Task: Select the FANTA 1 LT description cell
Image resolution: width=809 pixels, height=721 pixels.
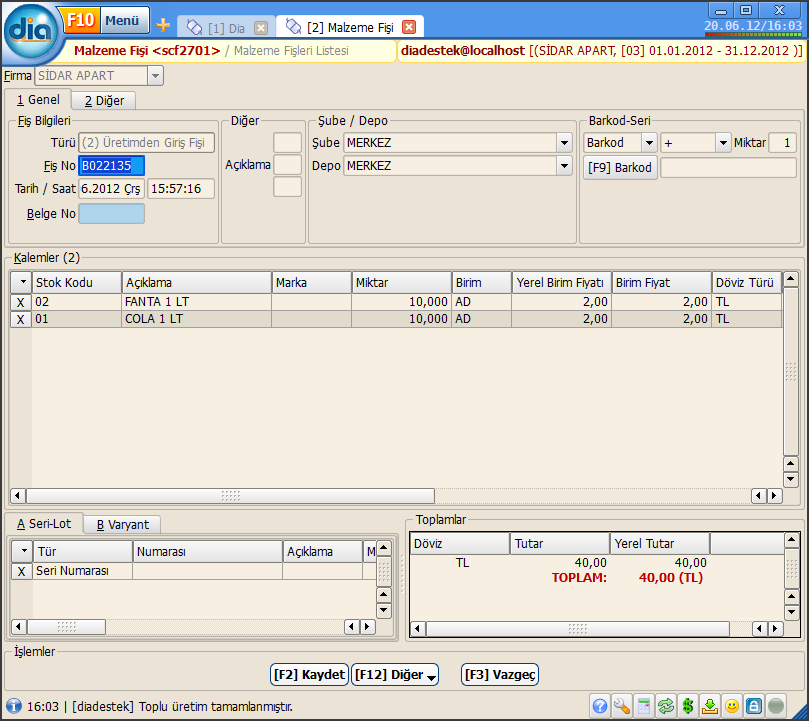Action: tap(197, 302)
